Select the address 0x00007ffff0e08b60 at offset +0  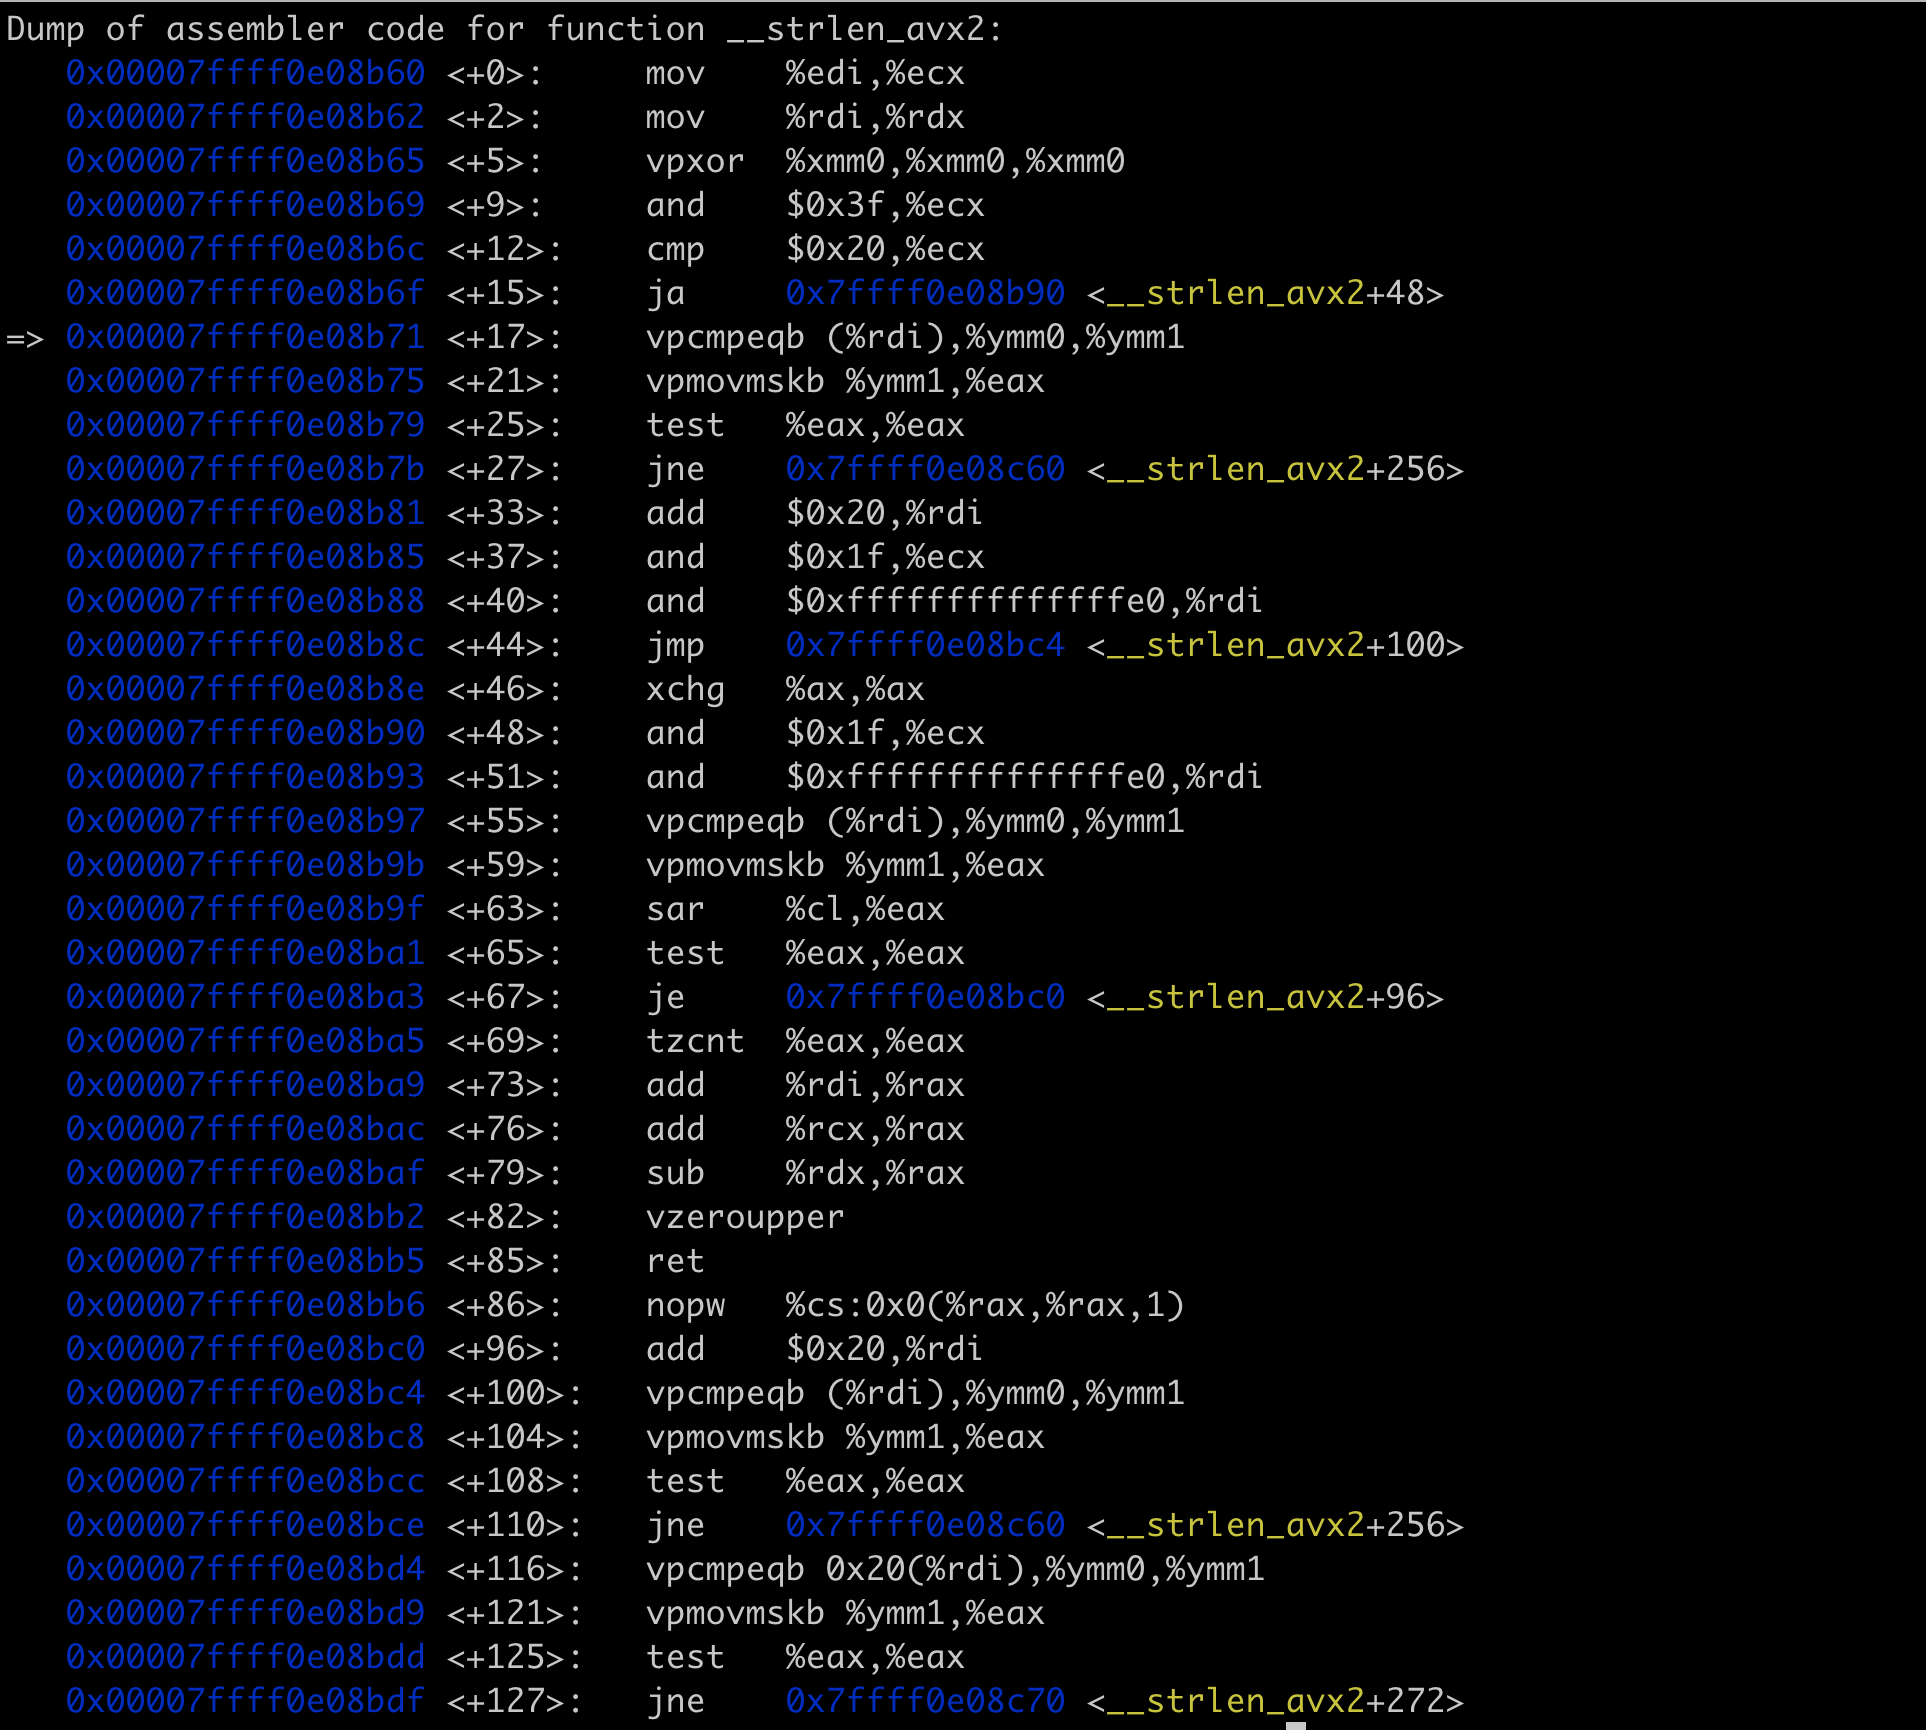point(245,73)
